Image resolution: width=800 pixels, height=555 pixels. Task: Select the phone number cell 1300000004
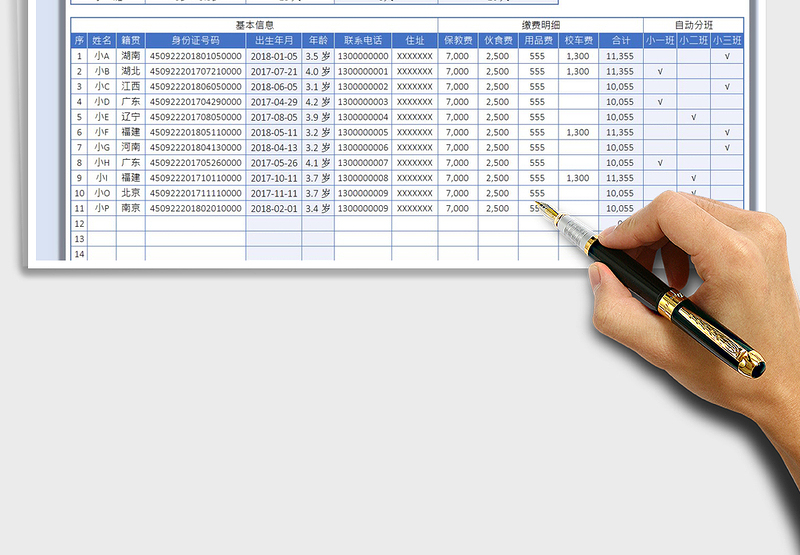pyautogui.click(x=362, y=117)
